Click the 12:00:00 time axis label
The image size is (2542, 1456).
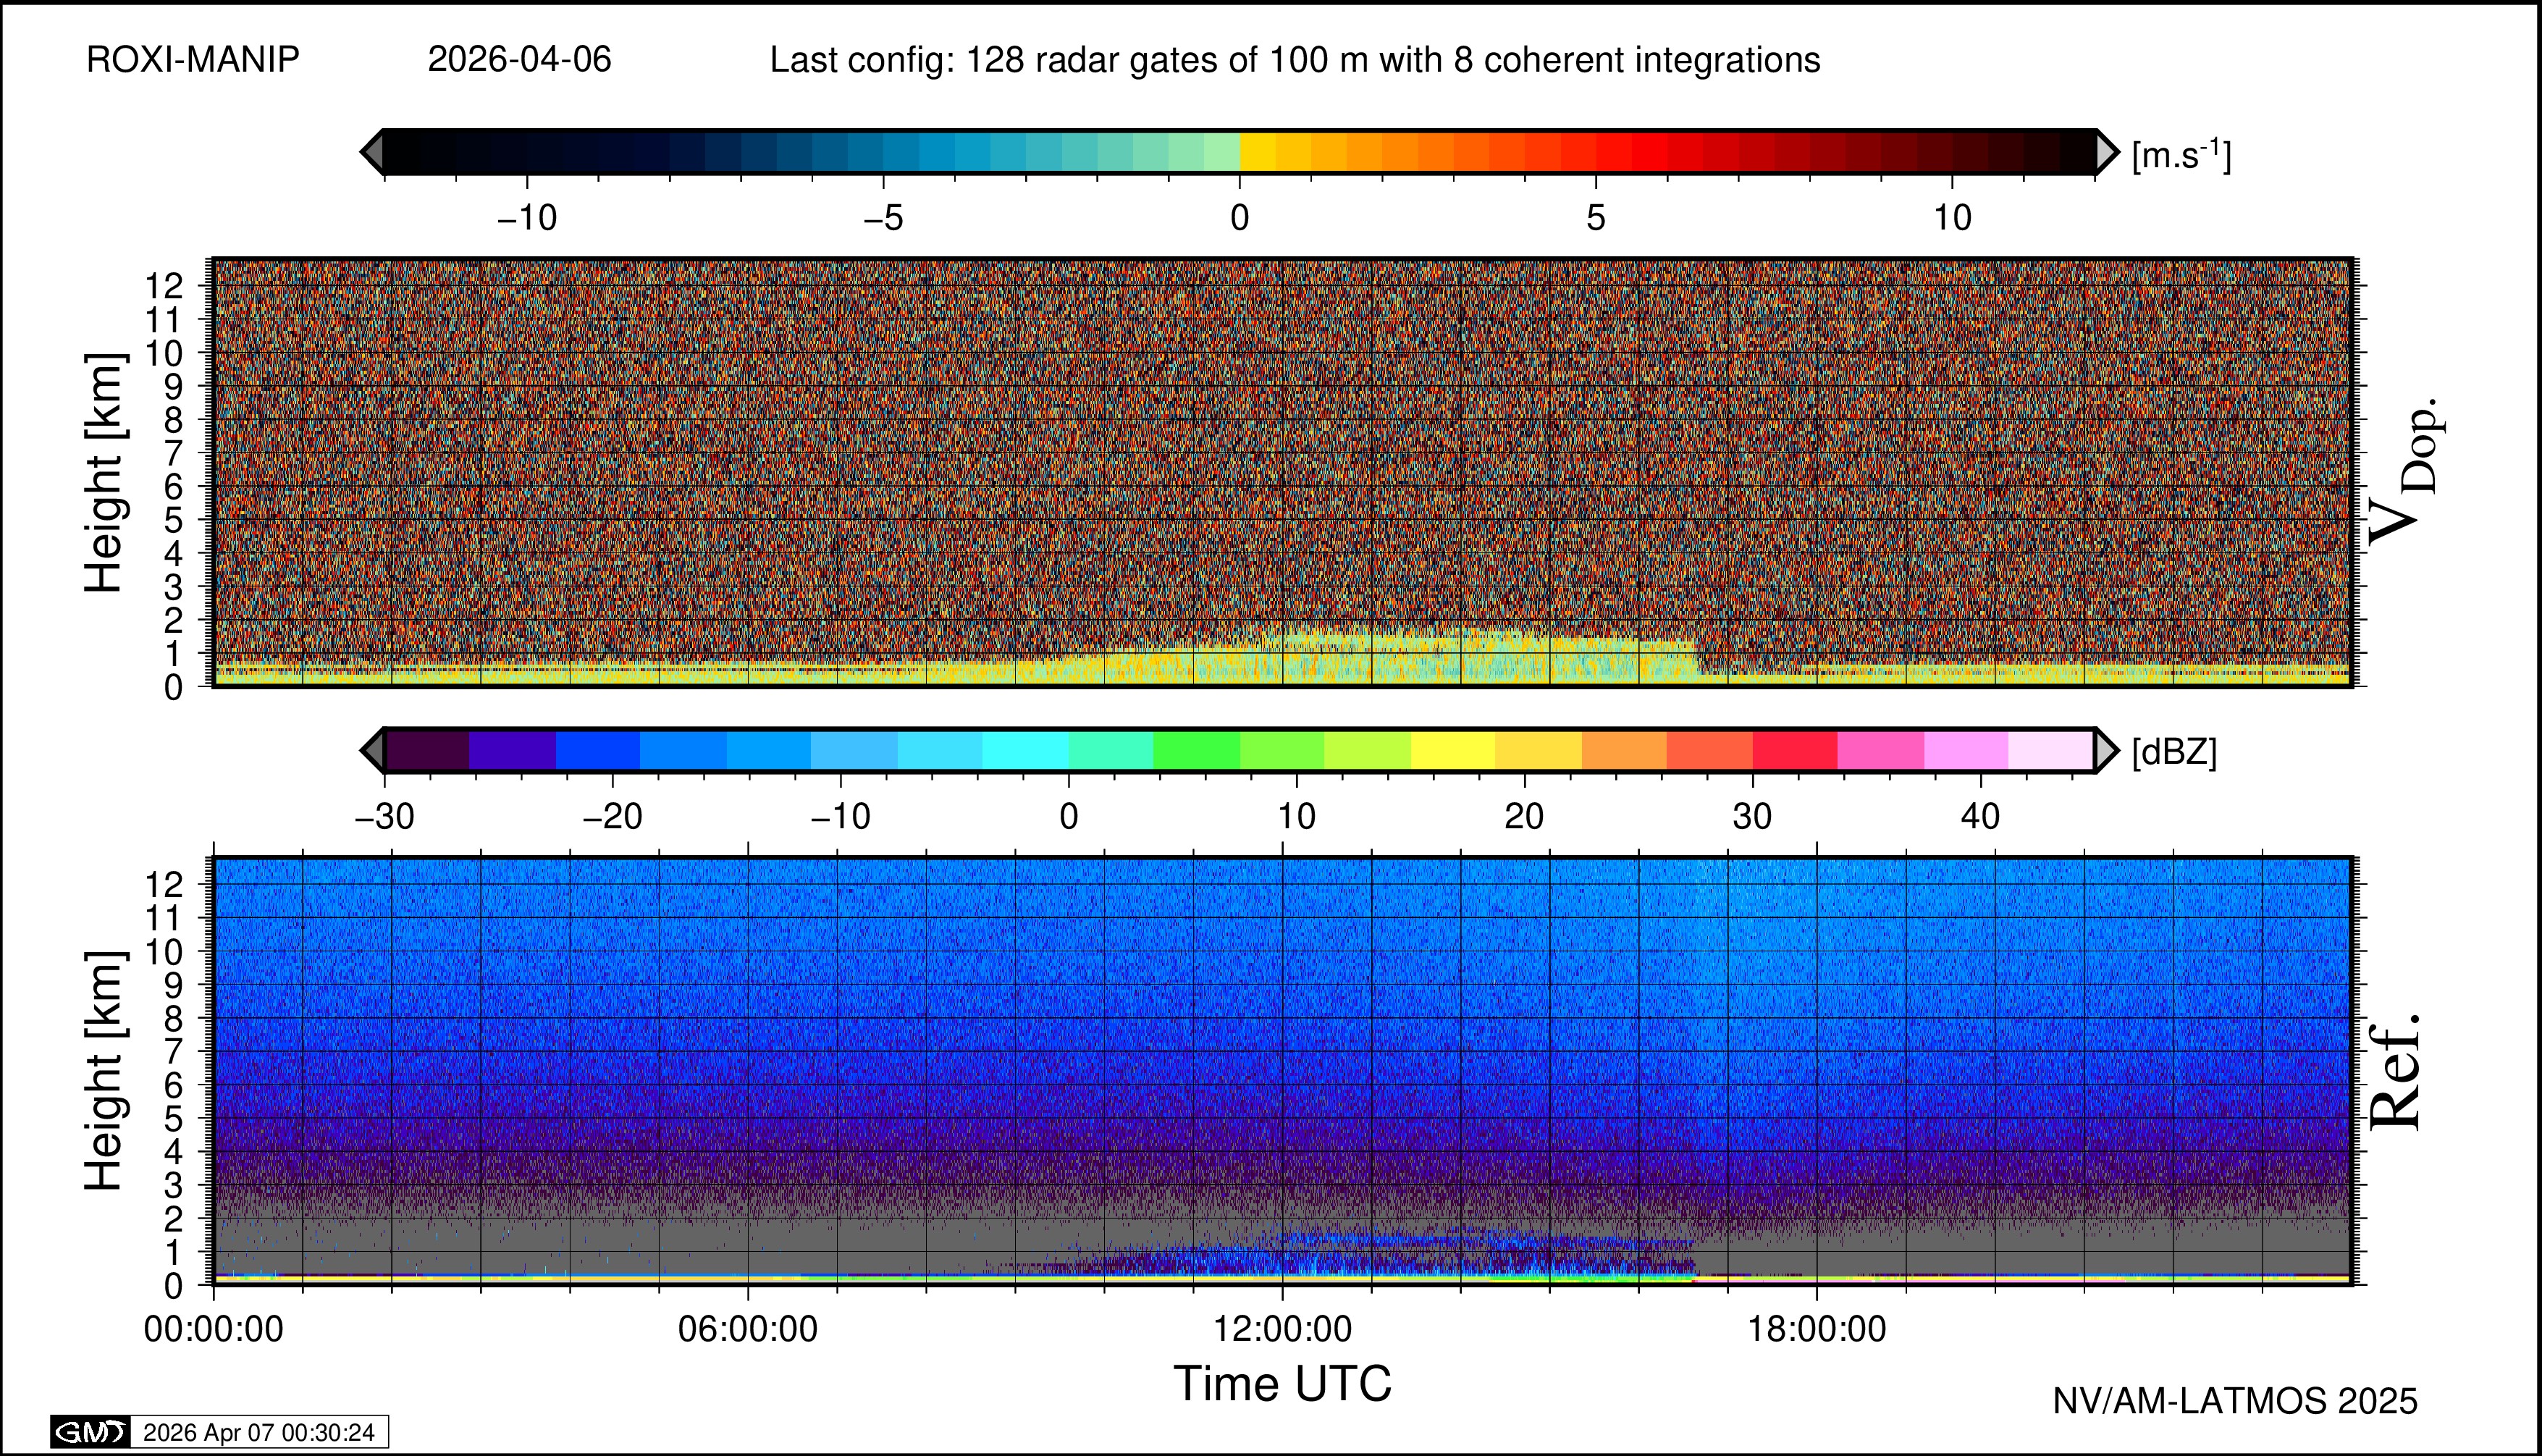click(x=1282, y=1329)
